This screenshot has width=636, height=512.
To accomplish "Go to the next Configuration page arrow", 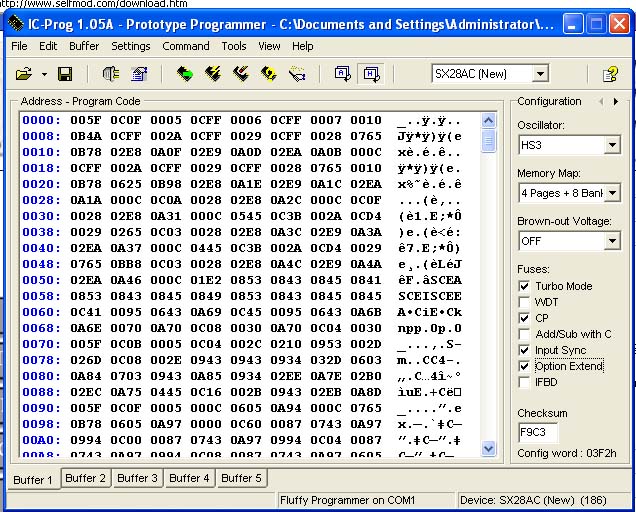I will (616, 101).
